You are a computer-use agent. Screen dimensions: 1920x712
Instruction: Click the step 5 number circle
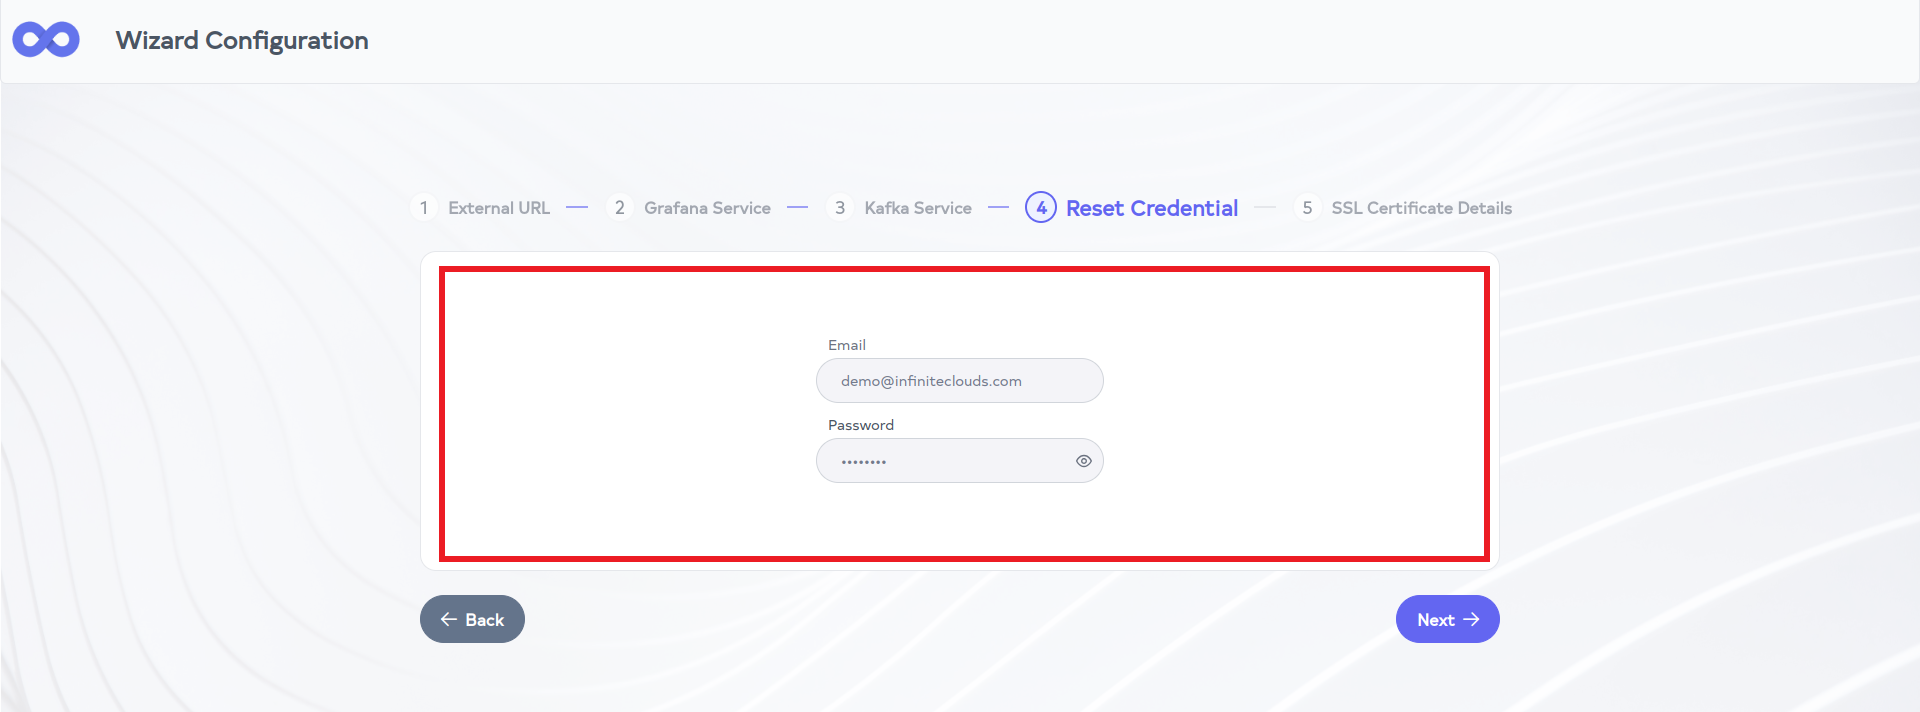coord(1307,208)
